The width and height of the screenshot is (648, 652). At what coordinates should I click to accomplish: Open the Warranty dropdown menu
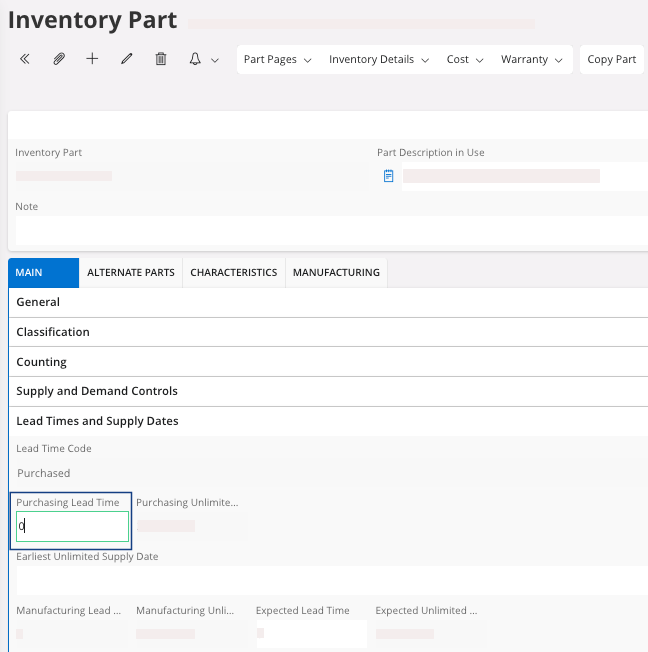click(x=532, y=60)
